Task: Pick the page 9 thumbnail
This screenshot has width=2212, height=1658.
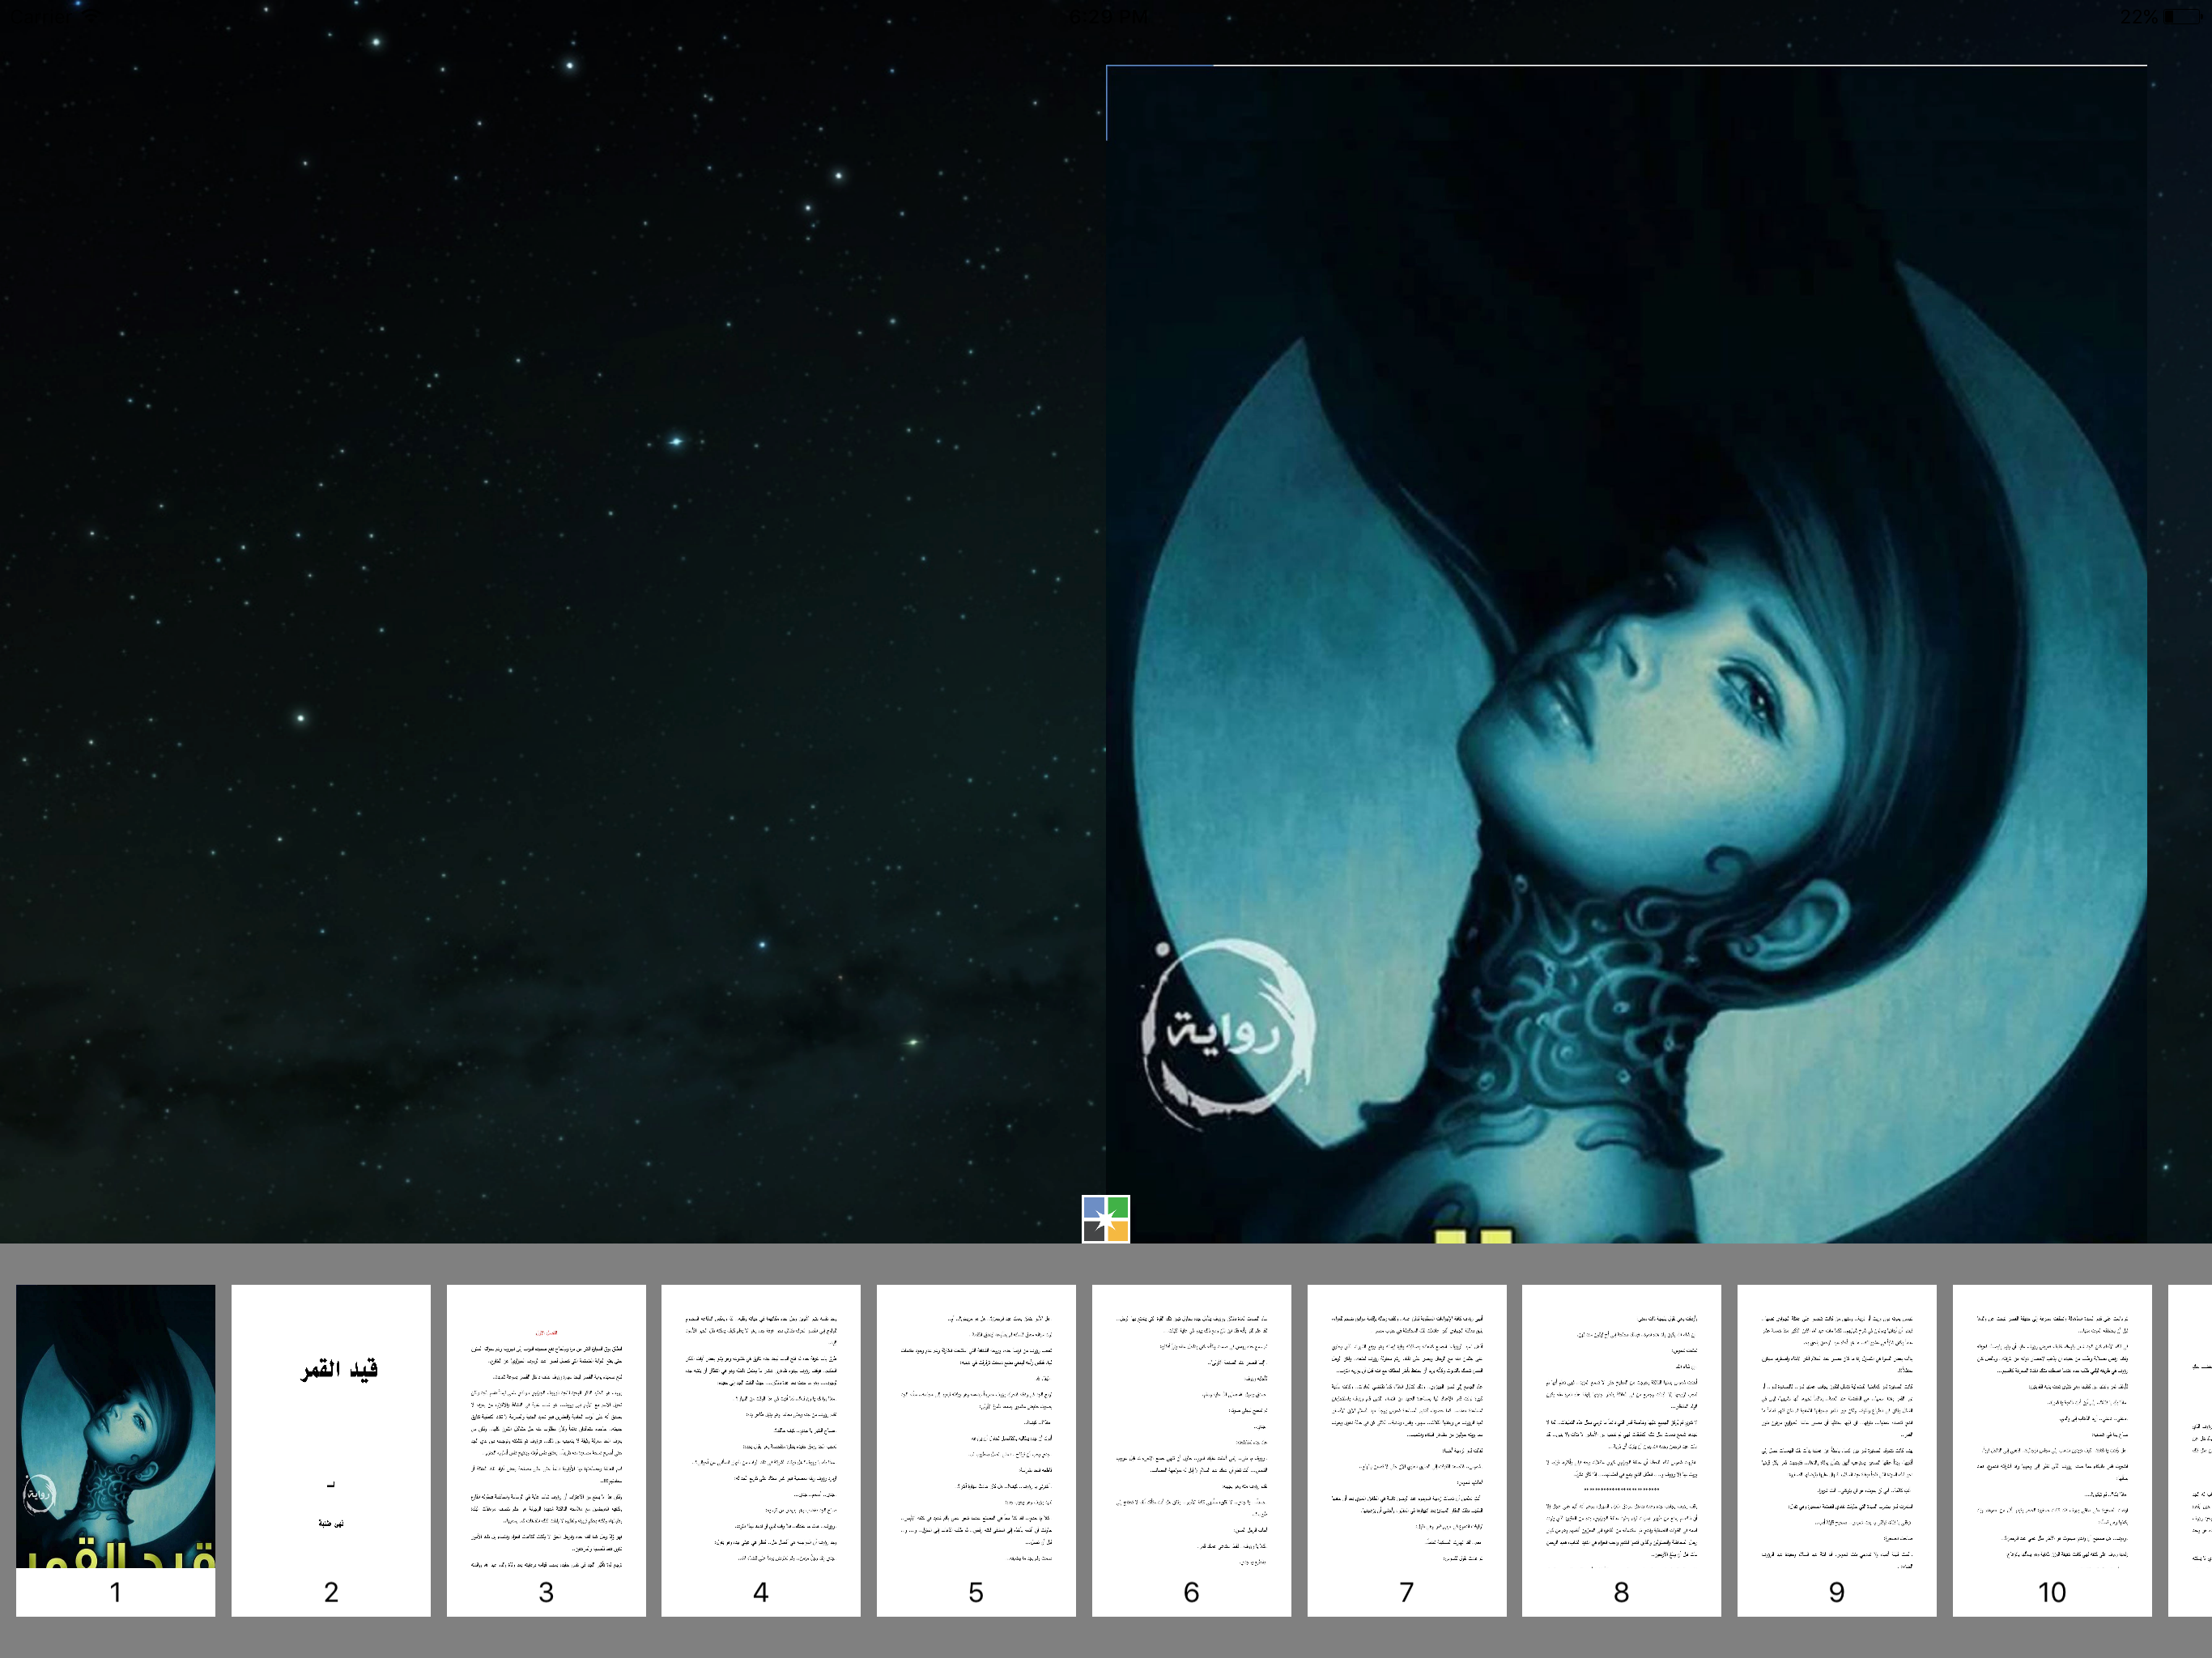Action: pos(1837,1450)
